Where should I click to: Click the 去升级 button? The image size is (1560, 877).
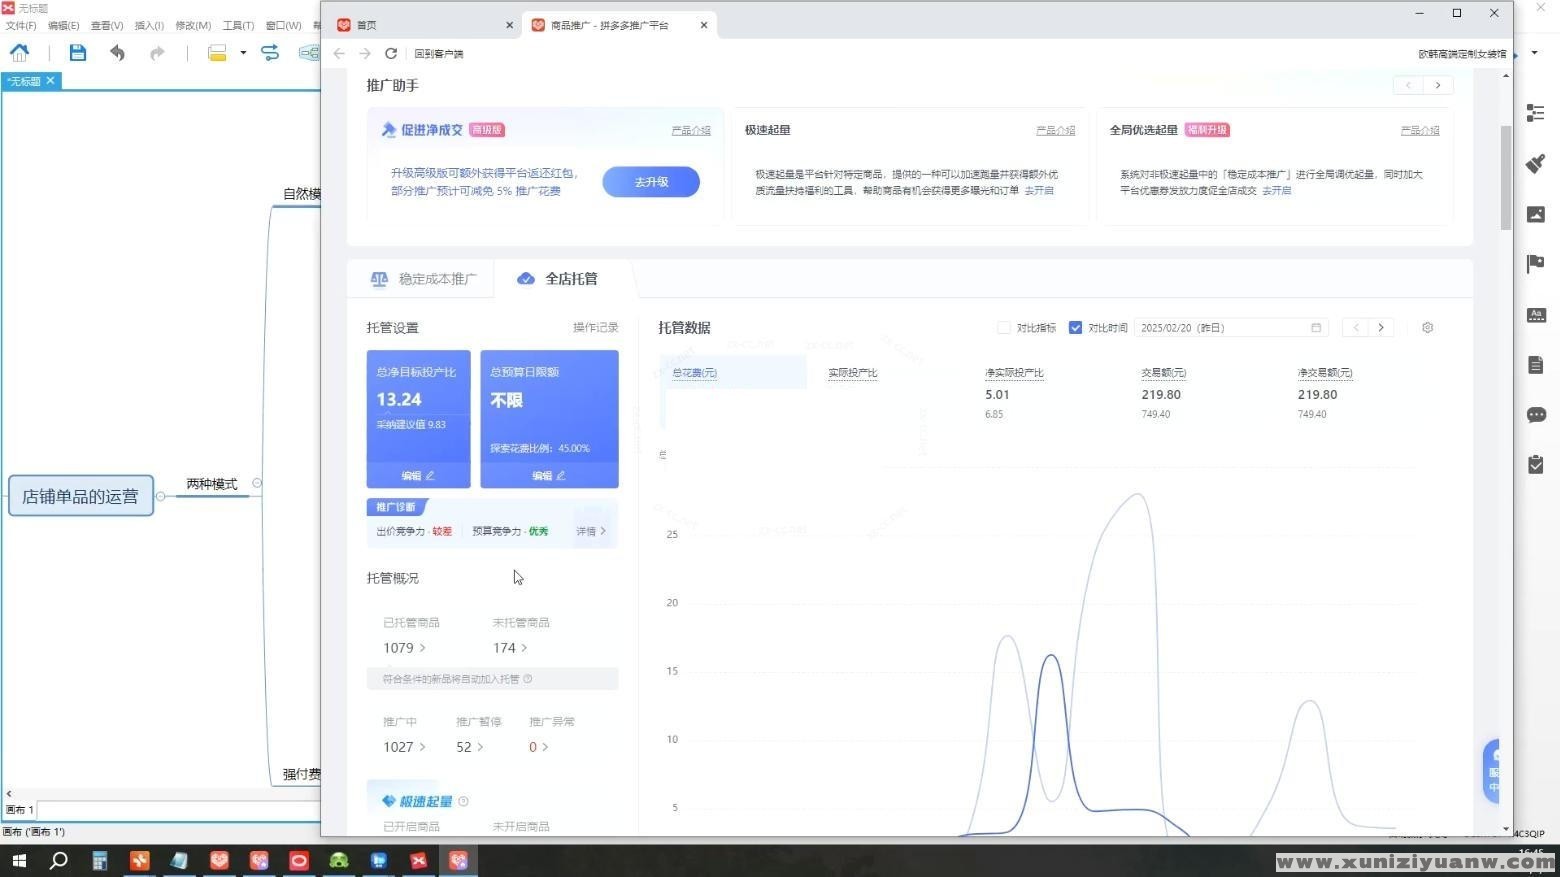coord(651,182)
